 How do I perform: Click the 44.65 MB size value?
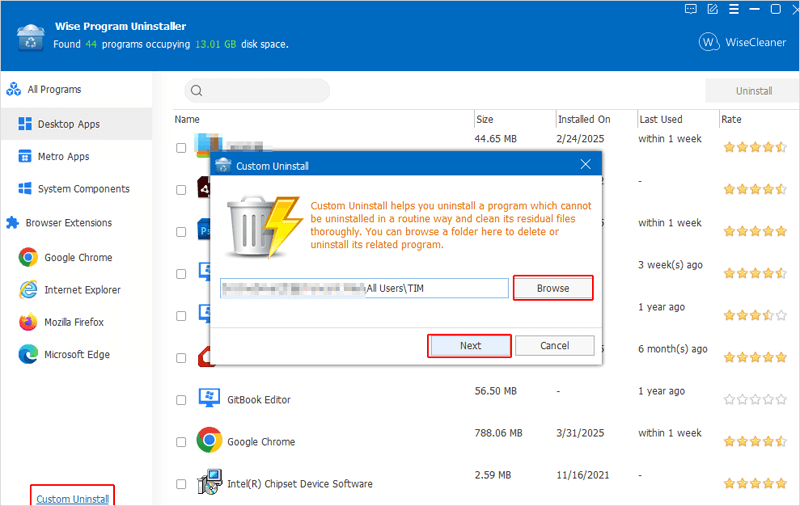[495, 139]
